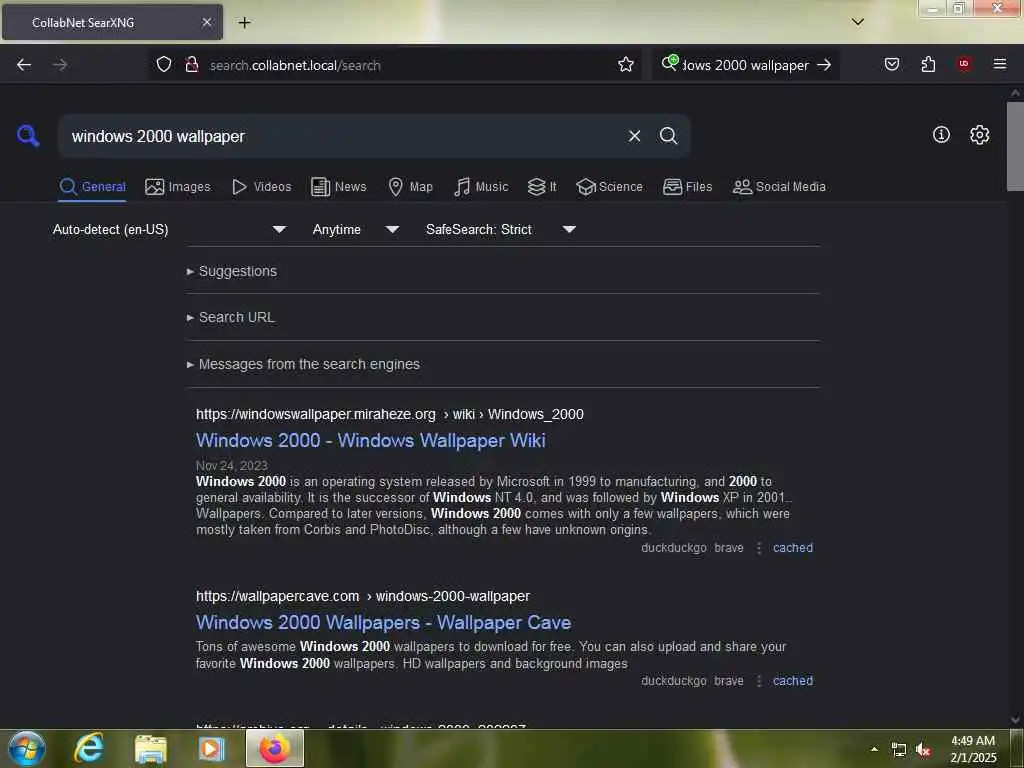
Task: Click the page vertical scrollbar thumb
Action: (1015, 146)
